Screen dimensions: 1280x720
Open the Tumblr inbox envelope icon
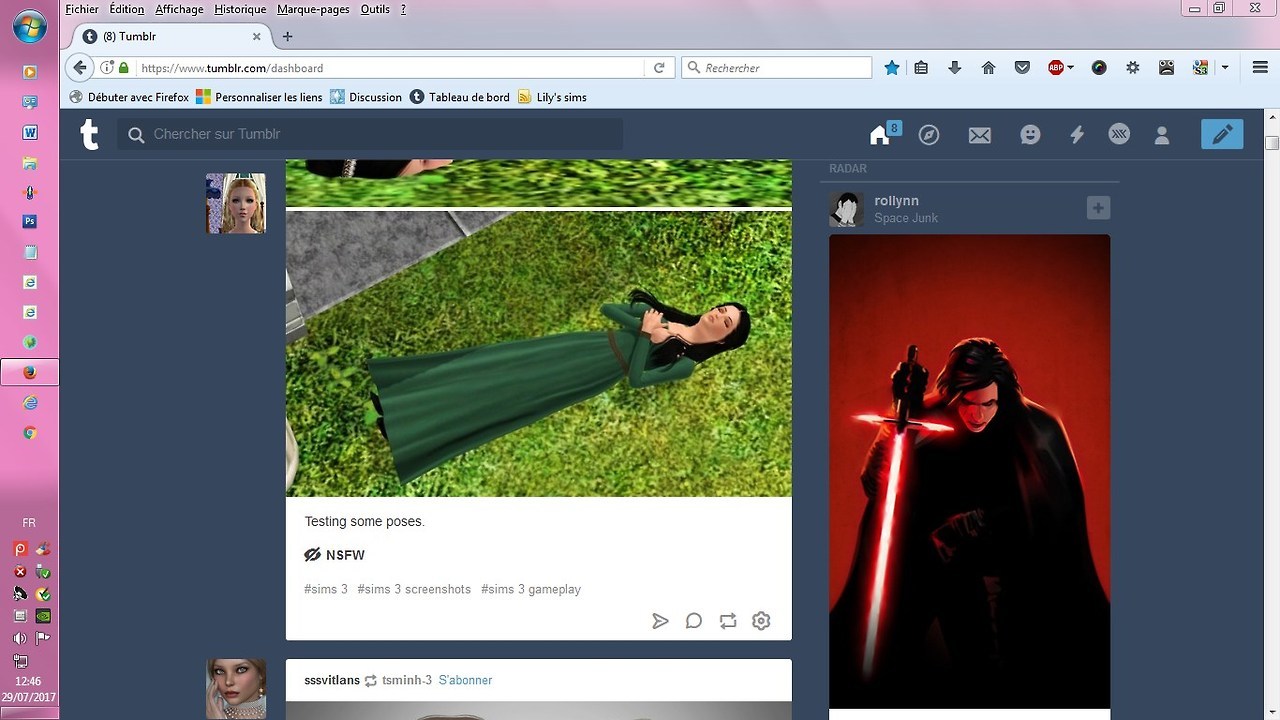pos(979,135)
